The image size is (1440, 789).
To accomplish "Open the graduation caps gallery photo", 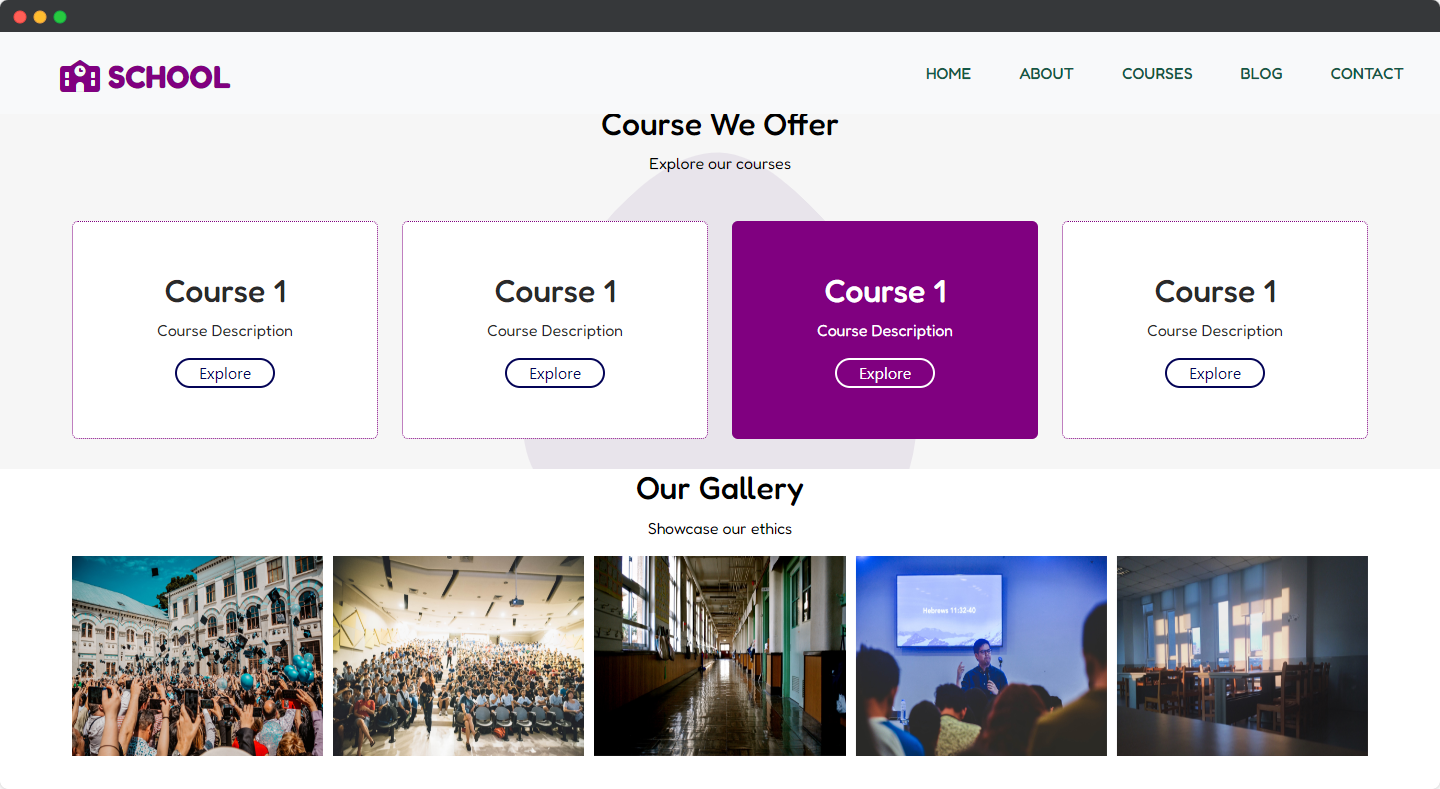I will [197, 656].
